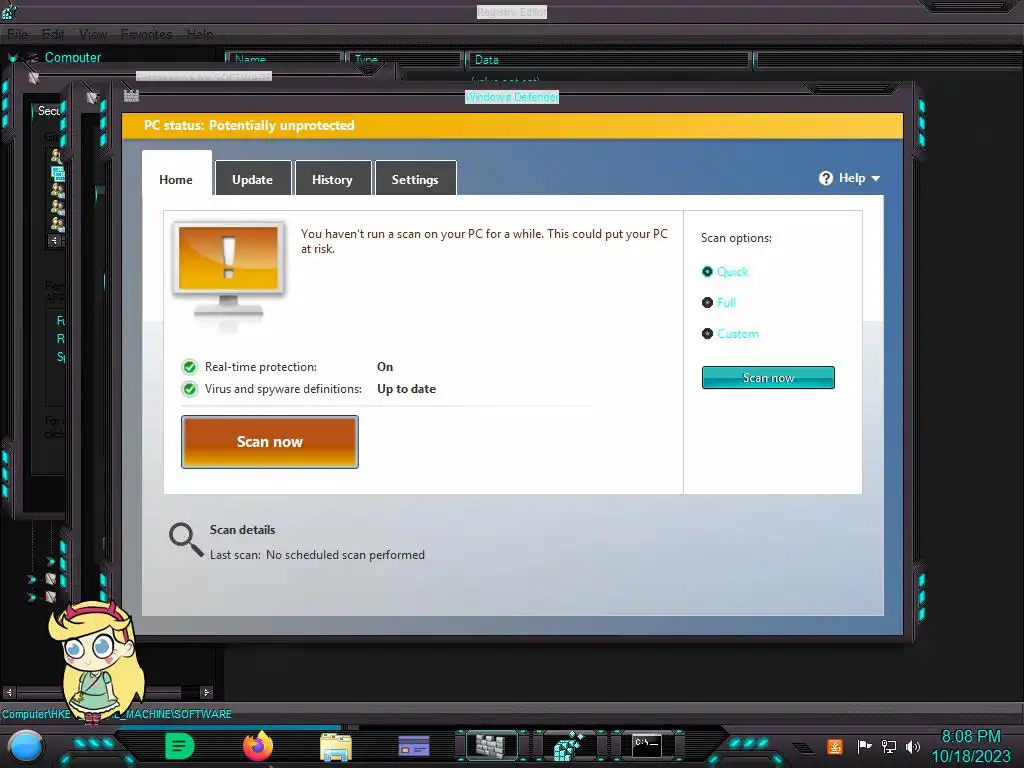Image resolution: width=1024 pixels, height=768 pixels.
Task: Launch Firefox from the taskbar
Action: pyautogui.click(x=258, y=746)
